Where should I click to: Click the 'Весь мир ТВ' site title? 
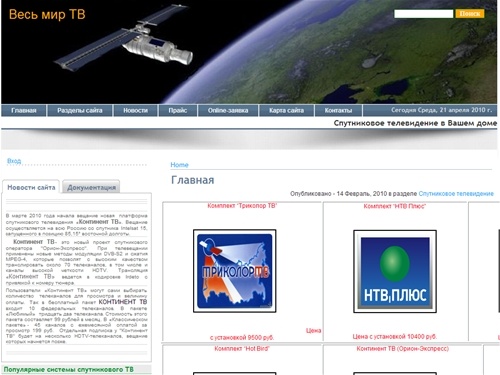[x=47, y=15]
